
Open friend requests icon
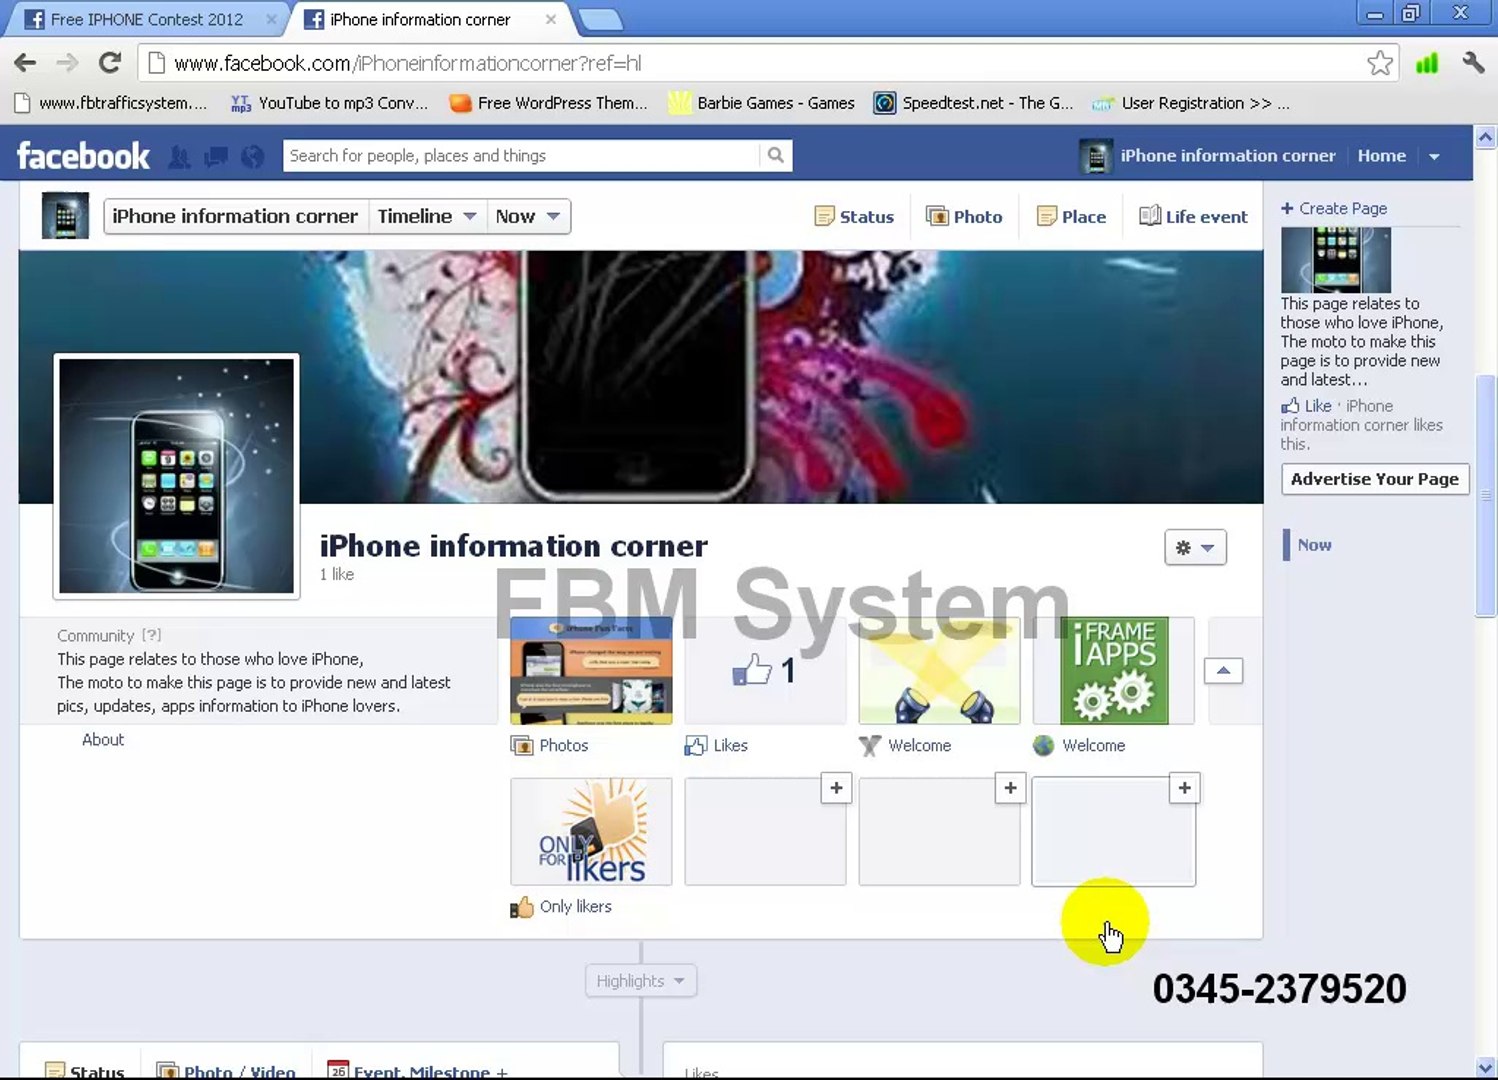(x=179, y=156)
